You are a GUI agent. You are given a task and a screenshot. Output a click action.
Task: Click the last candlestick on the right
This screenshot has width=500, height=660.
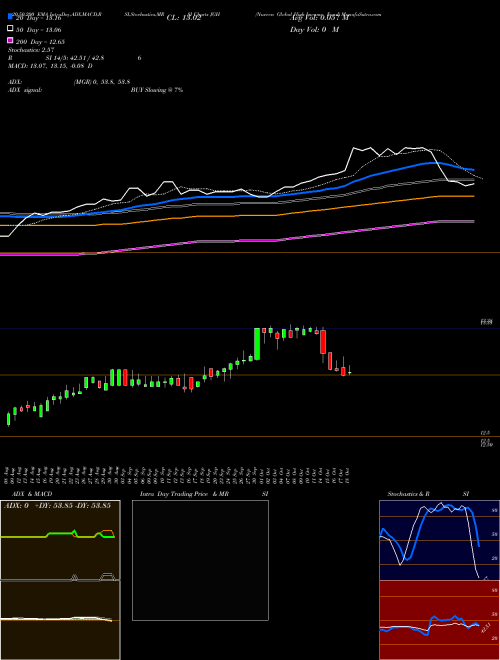349,371
